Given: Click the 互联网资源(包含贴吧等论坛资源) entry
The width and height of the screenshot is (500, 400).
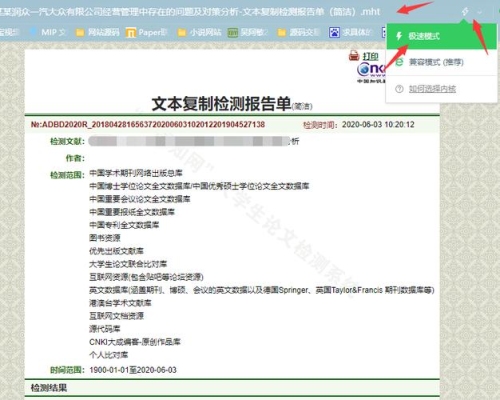Looking at the screenshot, I should [x=146, y=277].
